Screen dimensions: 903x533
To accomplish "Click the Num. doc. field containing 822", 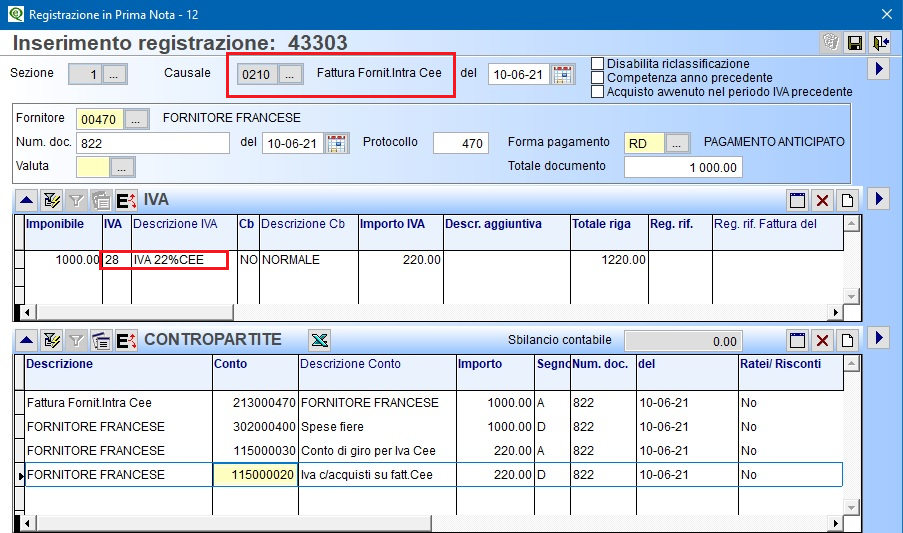I will click(x=154, y=143).
